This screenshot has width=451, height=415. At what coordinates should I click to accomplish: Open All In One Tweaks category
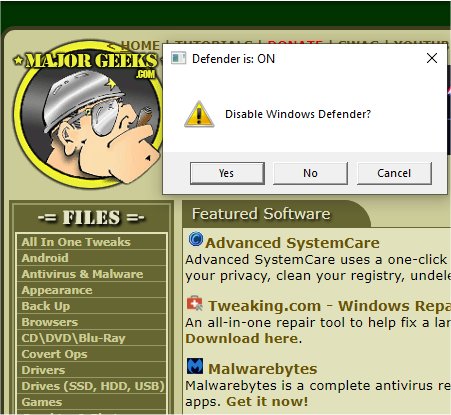tap(91, 242)
